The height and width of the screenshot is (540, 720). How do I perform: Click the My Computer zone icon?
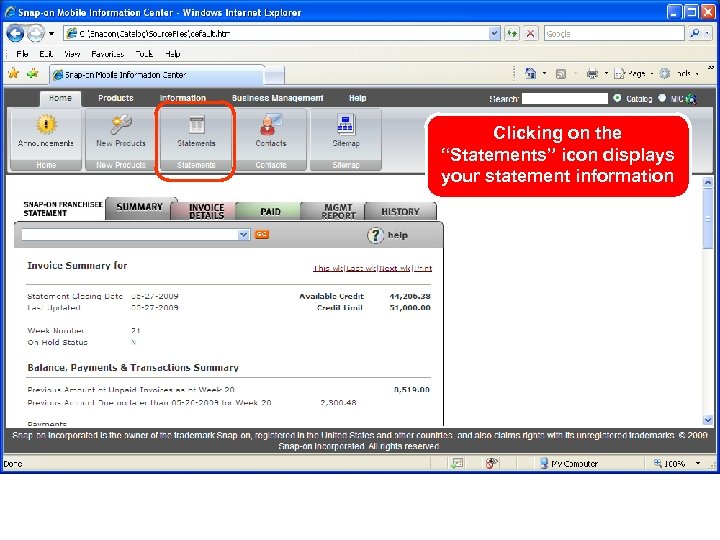pos(544,463)
